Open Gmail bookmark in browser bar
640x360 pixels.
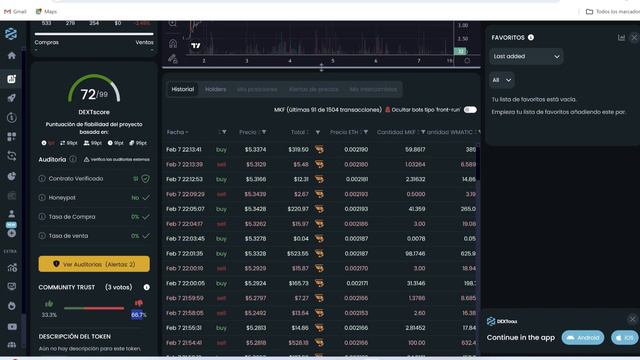coord(15,11)
